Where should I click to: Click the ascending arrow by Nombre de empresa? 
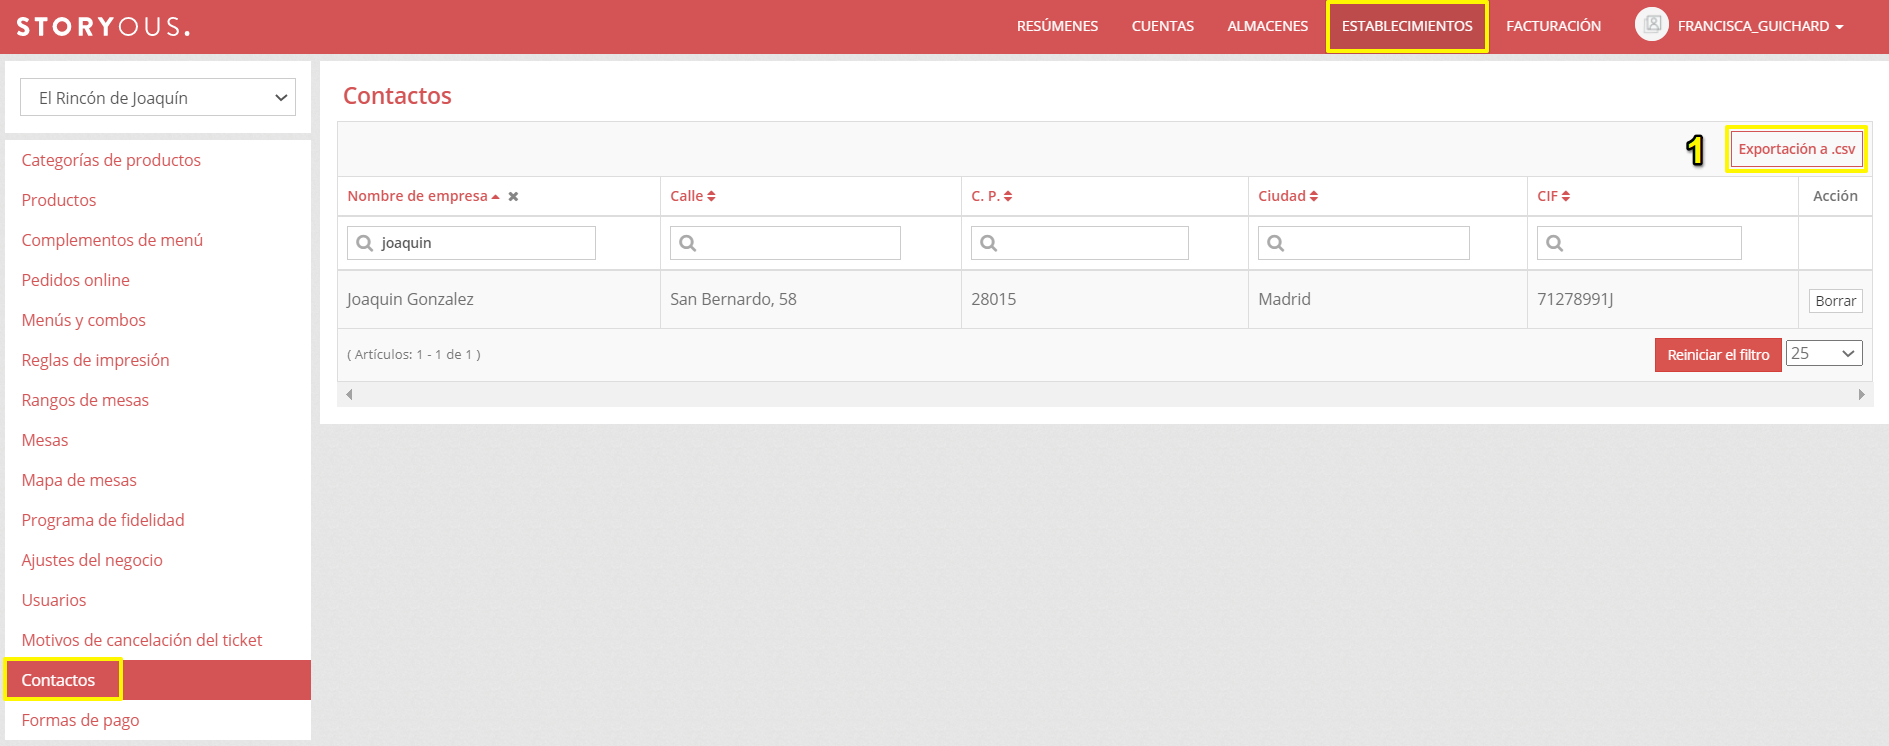pyautogui.click(x=495, y=197)
